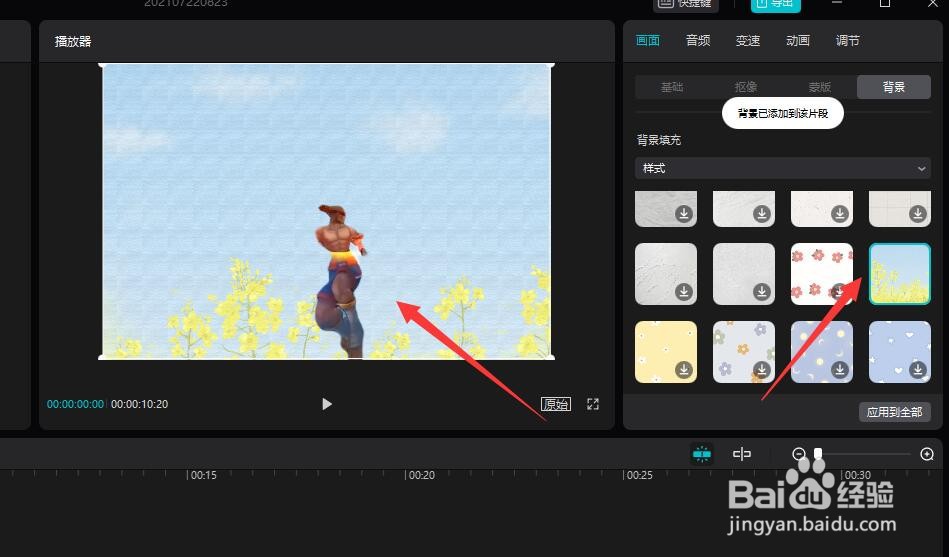This screenshot has height=557, width=949.
Task: Choose the selected yellow-flower sky background thumbnail
Action: 900,274
